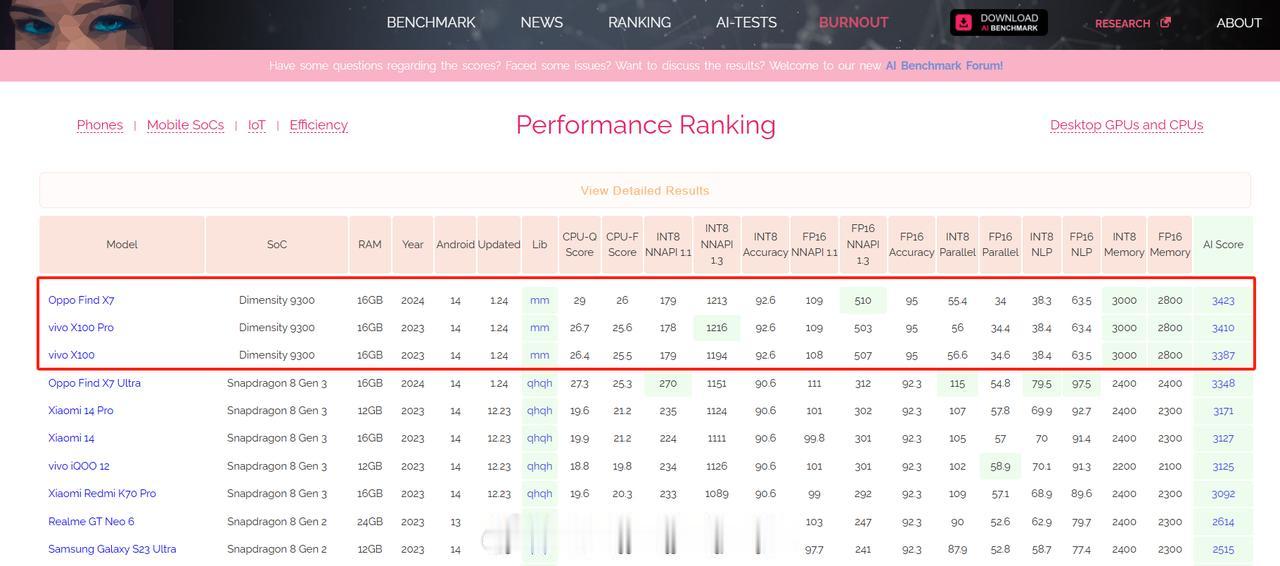The width and height of the screenshot is (1280, 566).
Task: Click AI Score 3171 link
Action: tap(1223, 411)
